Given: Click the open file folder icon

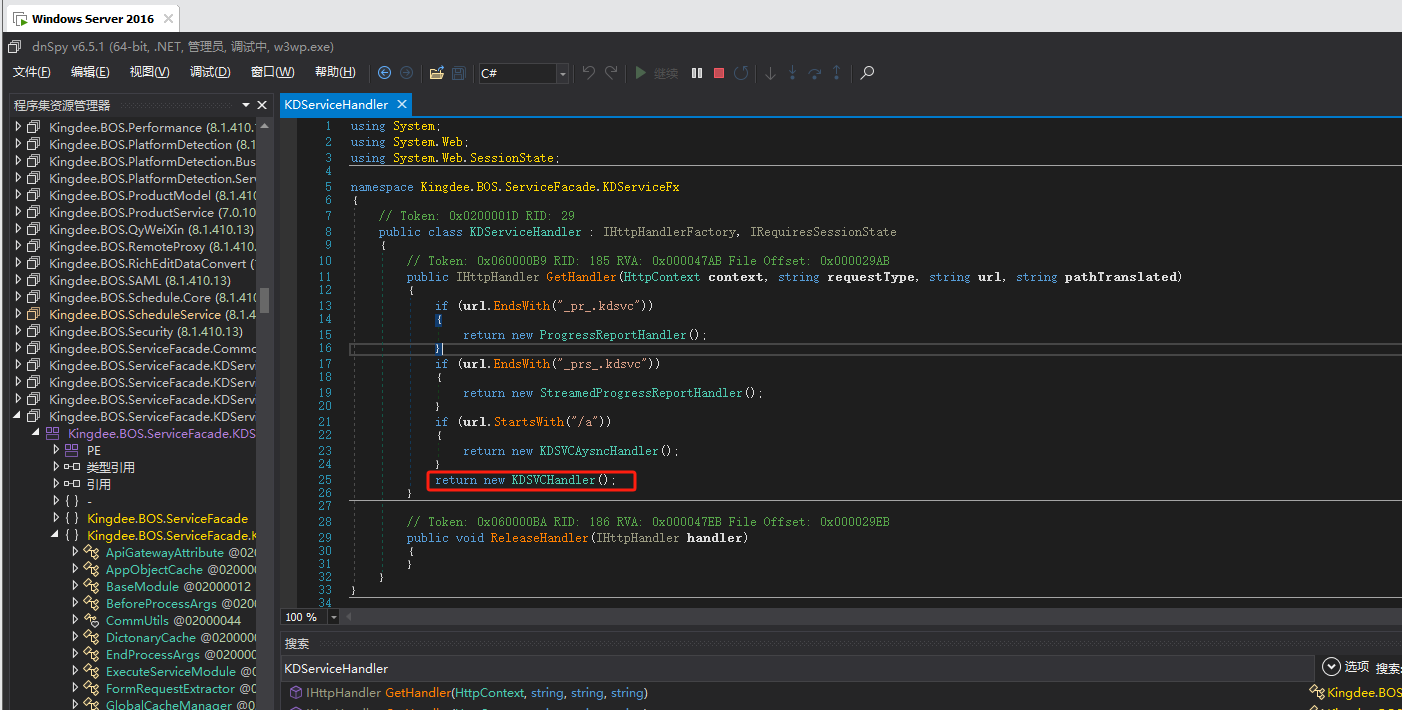Looking at the screenshot, I should 437,73.
